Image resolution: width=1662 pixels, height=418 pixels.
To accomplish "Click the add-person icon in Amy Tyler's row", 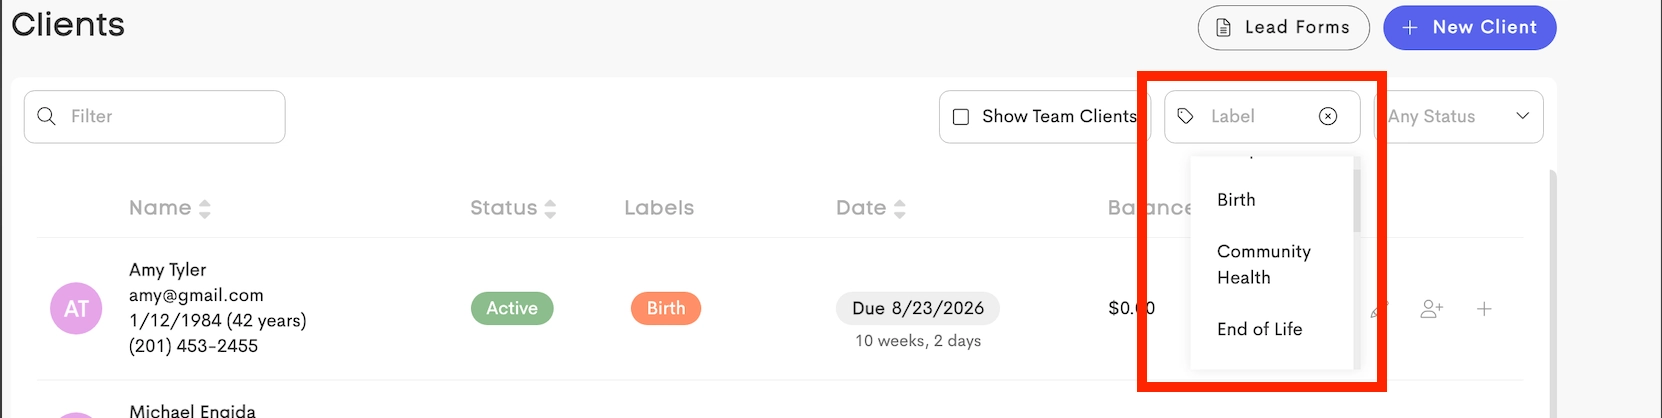I will (x=1431, y=309).
